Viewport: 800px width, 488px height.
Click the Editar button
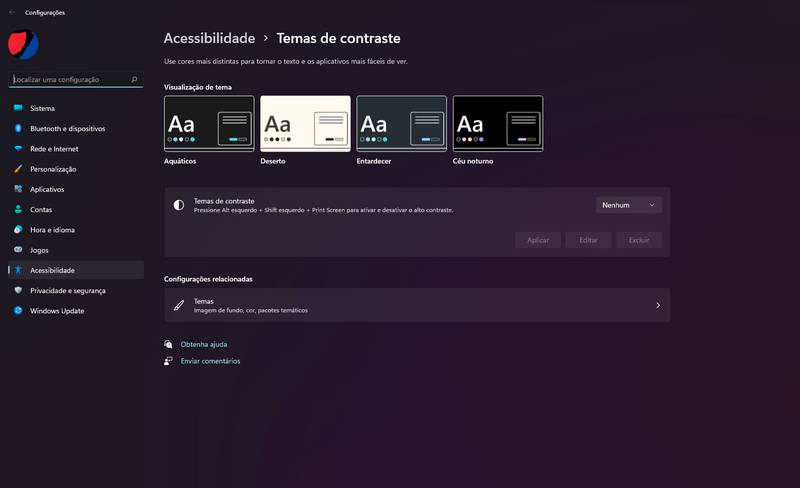click(x=588, y=240)
